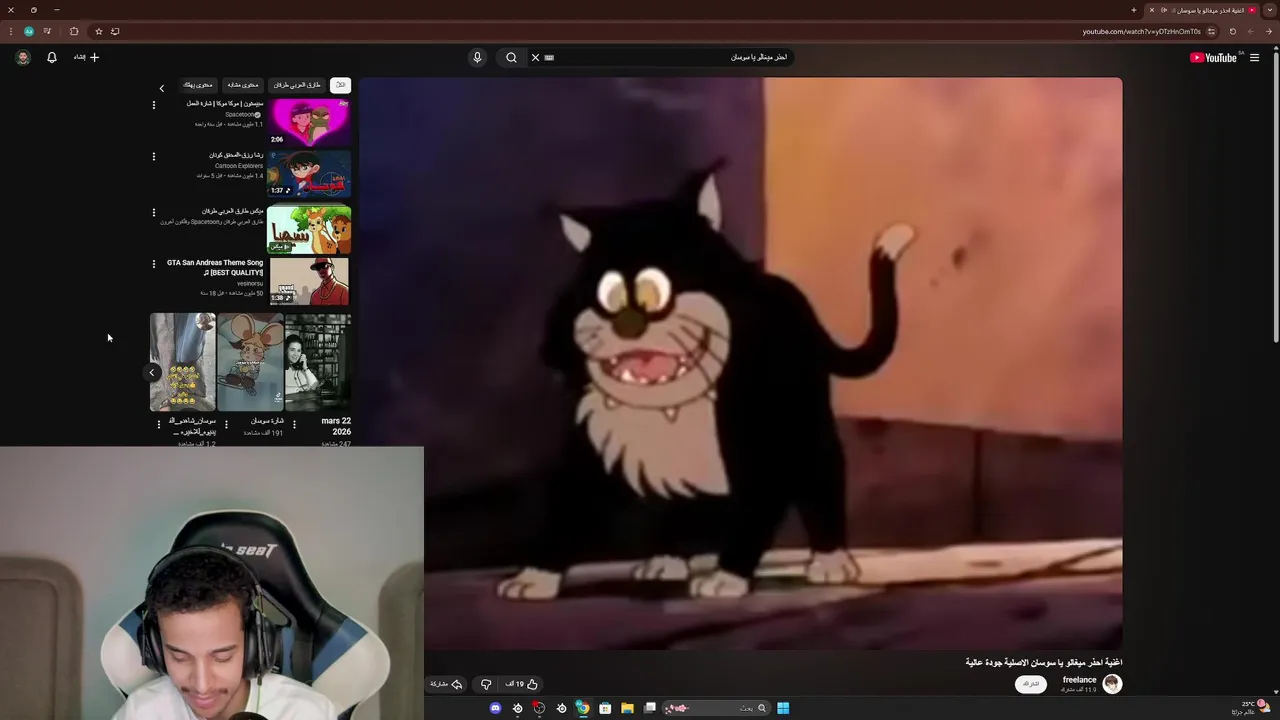This screenshot has height=720, width=1280.
Task: Open YouTube notifications bell
Action: click(52, 57)
